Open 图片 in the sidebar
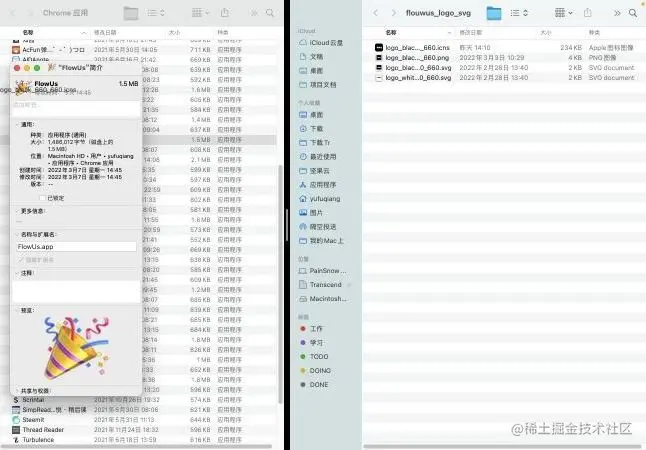This screenshot has height=450, width=646. coord(311,213)
